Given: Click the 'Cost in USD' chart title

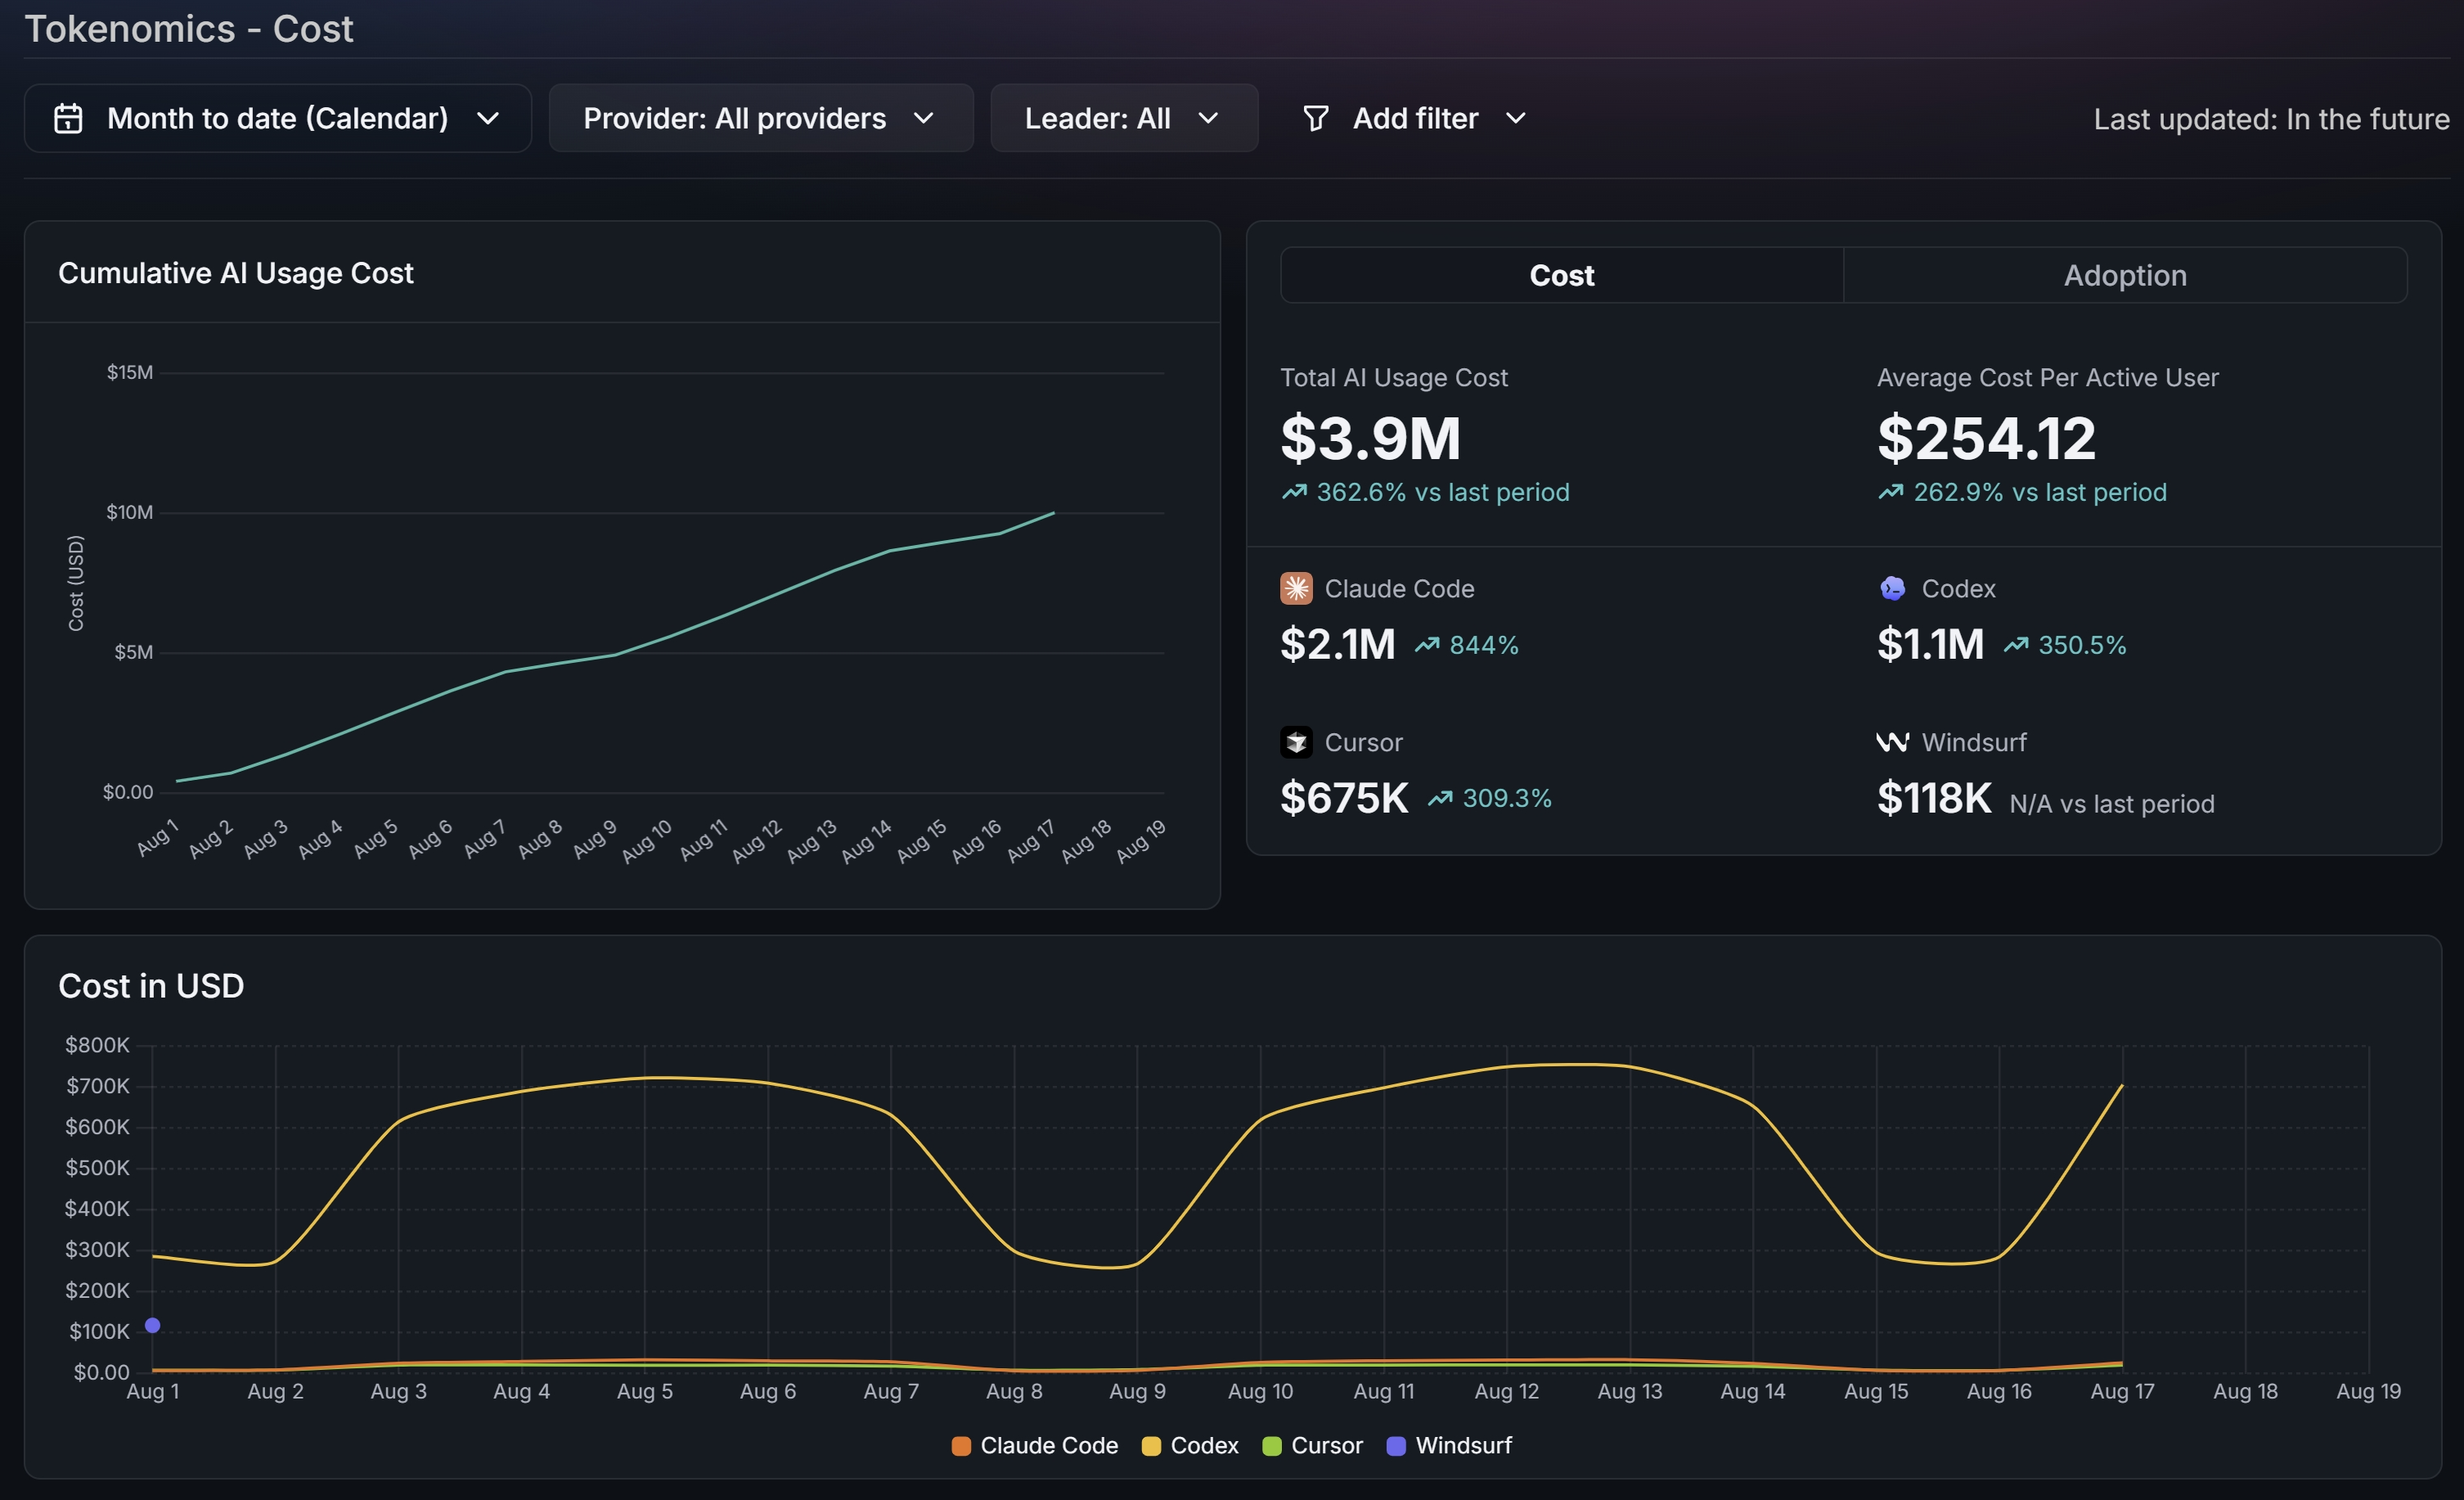Looking at the screenshot, I should click(151, 986).
